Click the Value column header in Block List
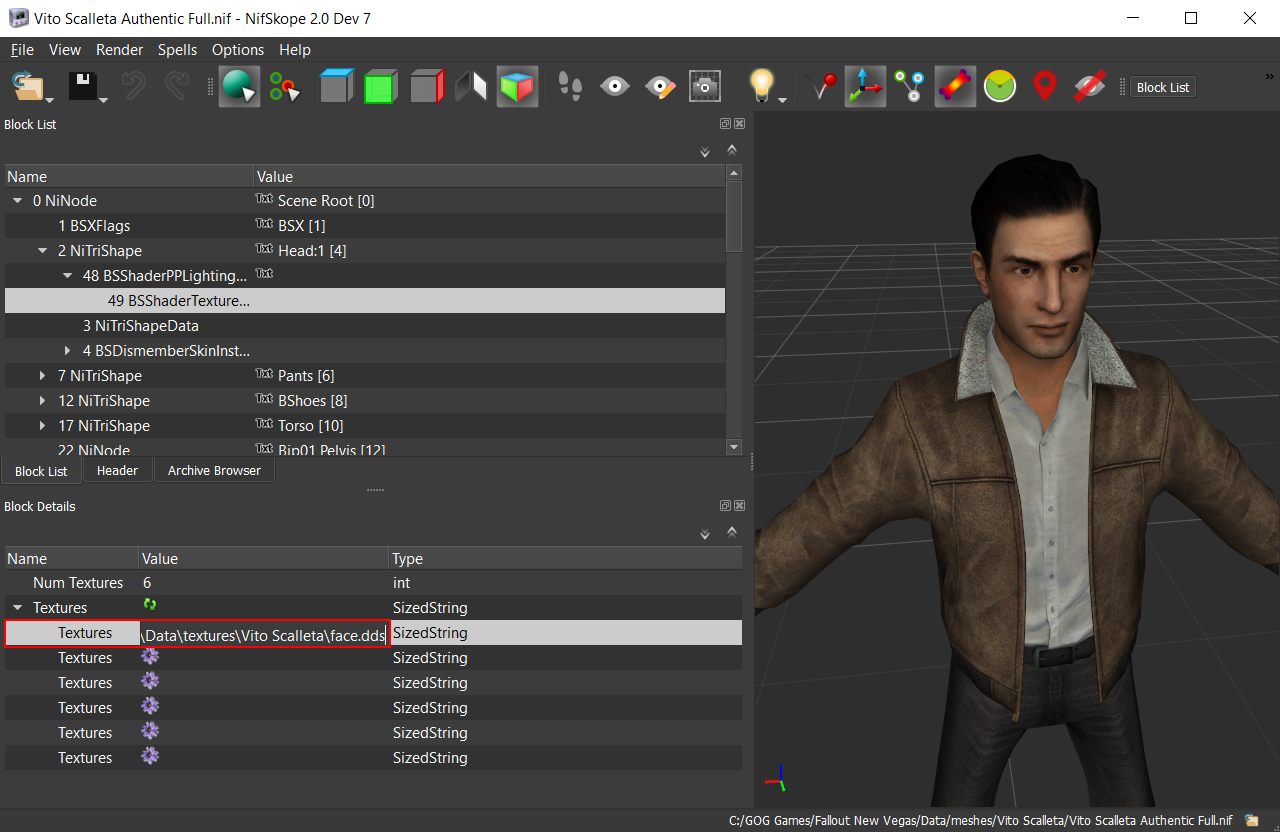 point(490,176)
